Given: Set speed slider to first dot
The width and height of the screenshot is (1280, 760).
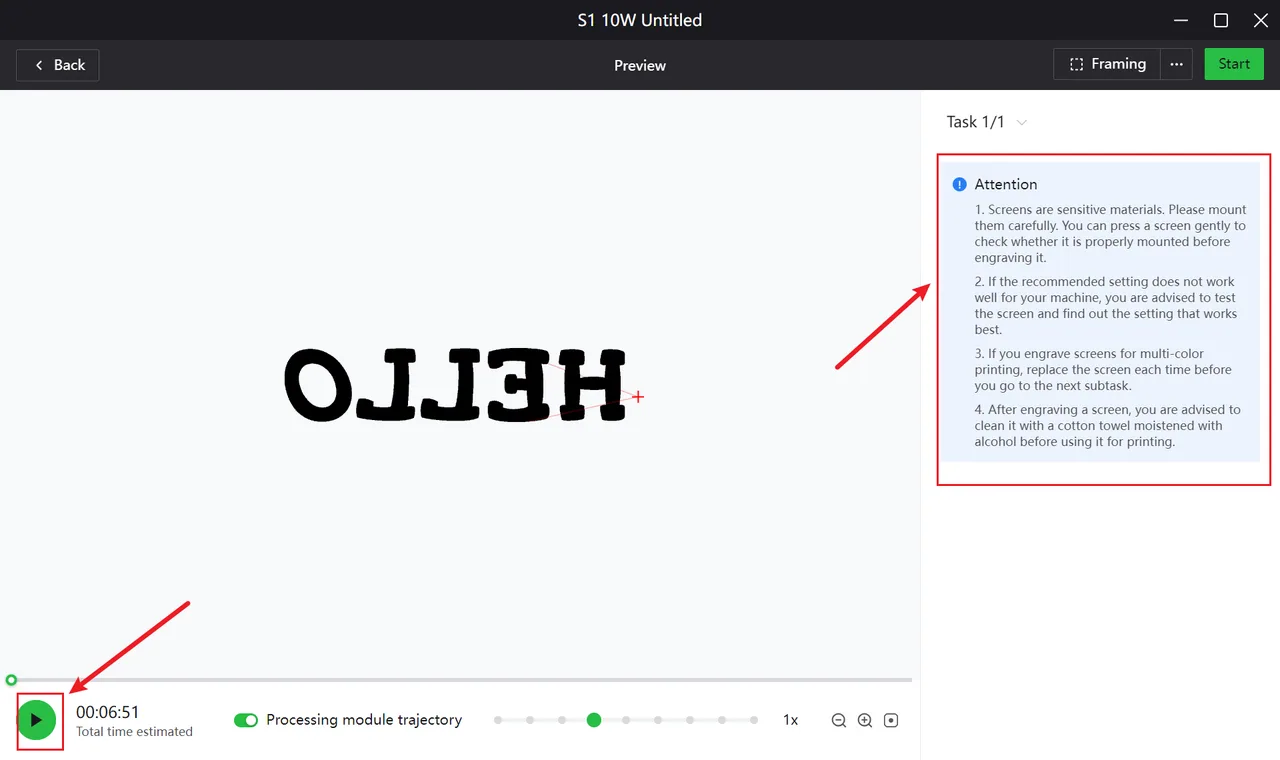Looking at the screenshot, I should tap(498, 720).
